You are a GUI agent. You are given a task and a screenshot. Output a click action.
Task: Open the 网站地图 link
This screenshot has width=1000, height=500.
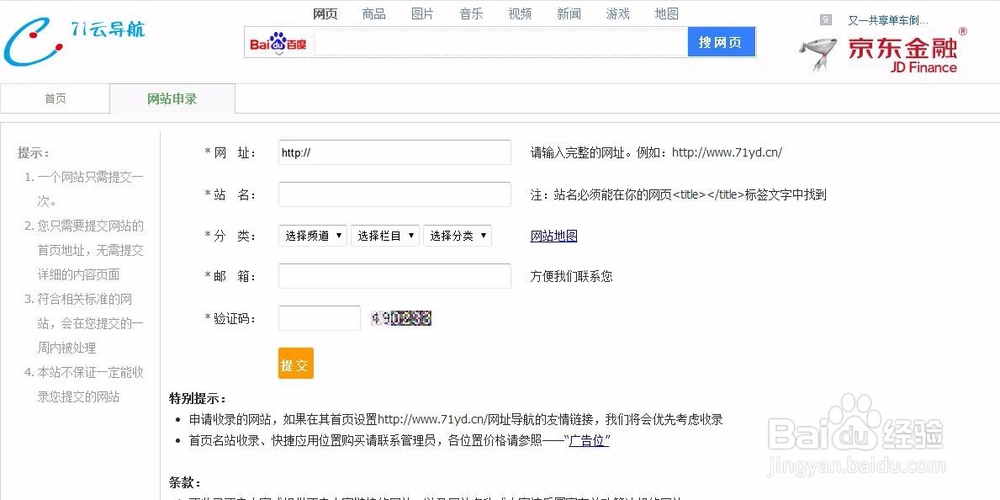pos(554,236)
